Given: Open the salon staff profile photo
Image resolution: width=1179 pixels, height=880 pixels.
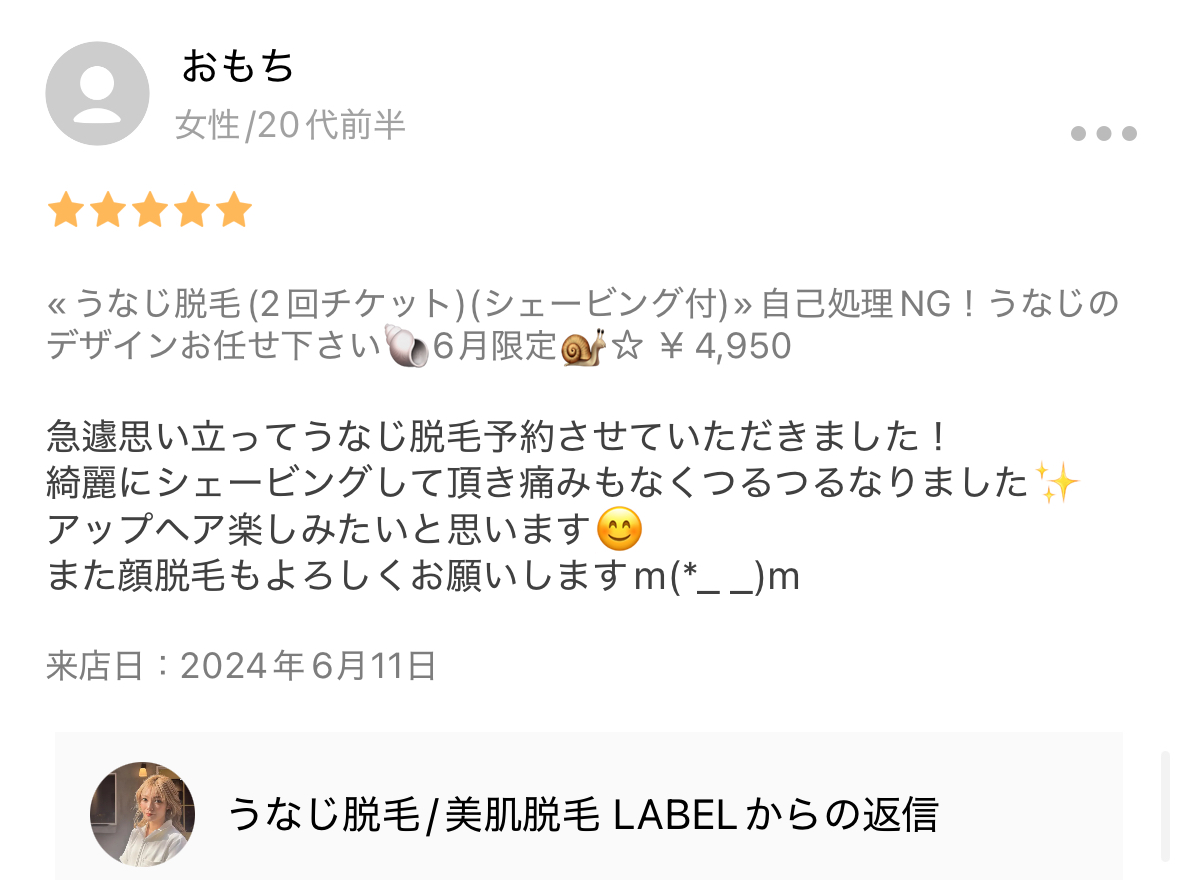Looking at the screenshot, I should (142, 814).
